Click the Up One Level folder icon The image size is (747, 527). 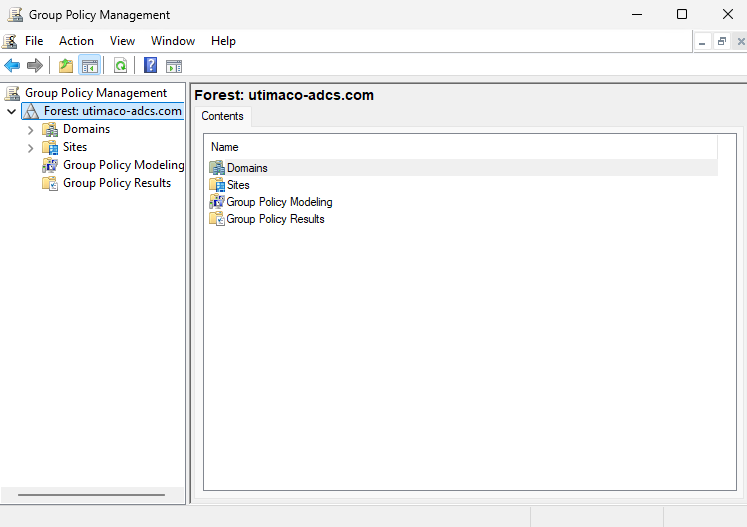click(66, 66)
